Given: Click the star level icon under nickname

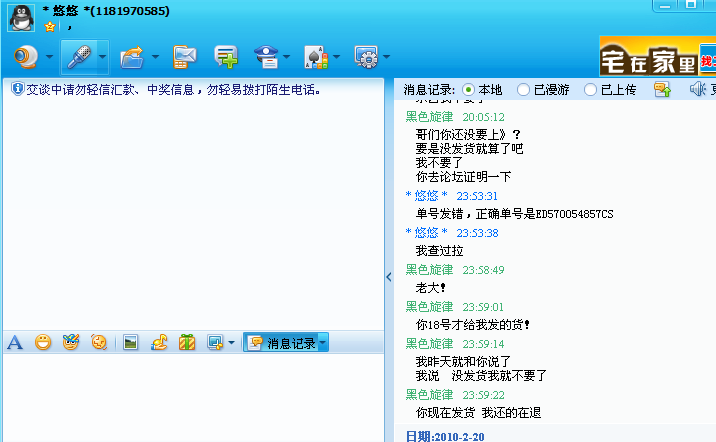Looking at the screenshot, I should tap(50, 26).
